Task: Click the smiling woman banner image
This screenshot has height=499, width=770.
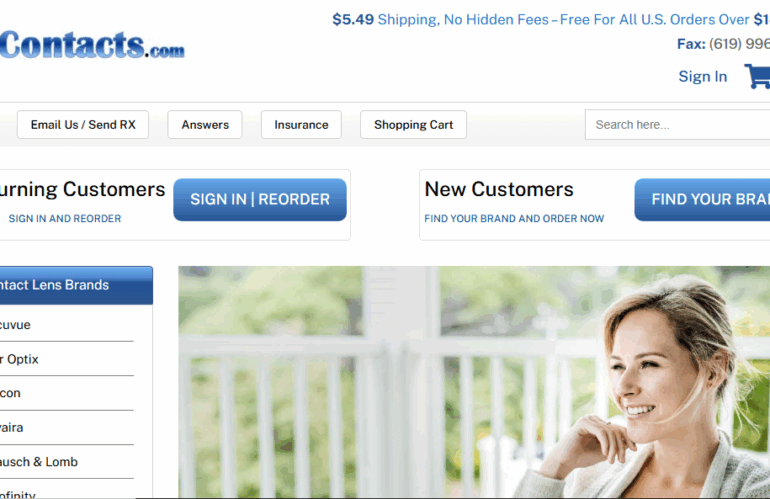Action: pos(474,382)
